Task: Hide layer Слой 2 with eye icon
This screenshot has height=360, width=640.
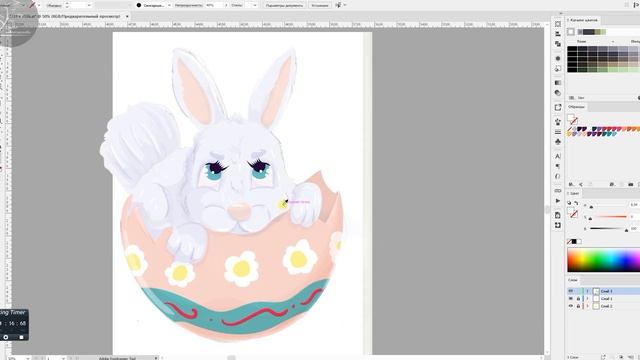Action: pyautogui.click(x=571, y=306)
